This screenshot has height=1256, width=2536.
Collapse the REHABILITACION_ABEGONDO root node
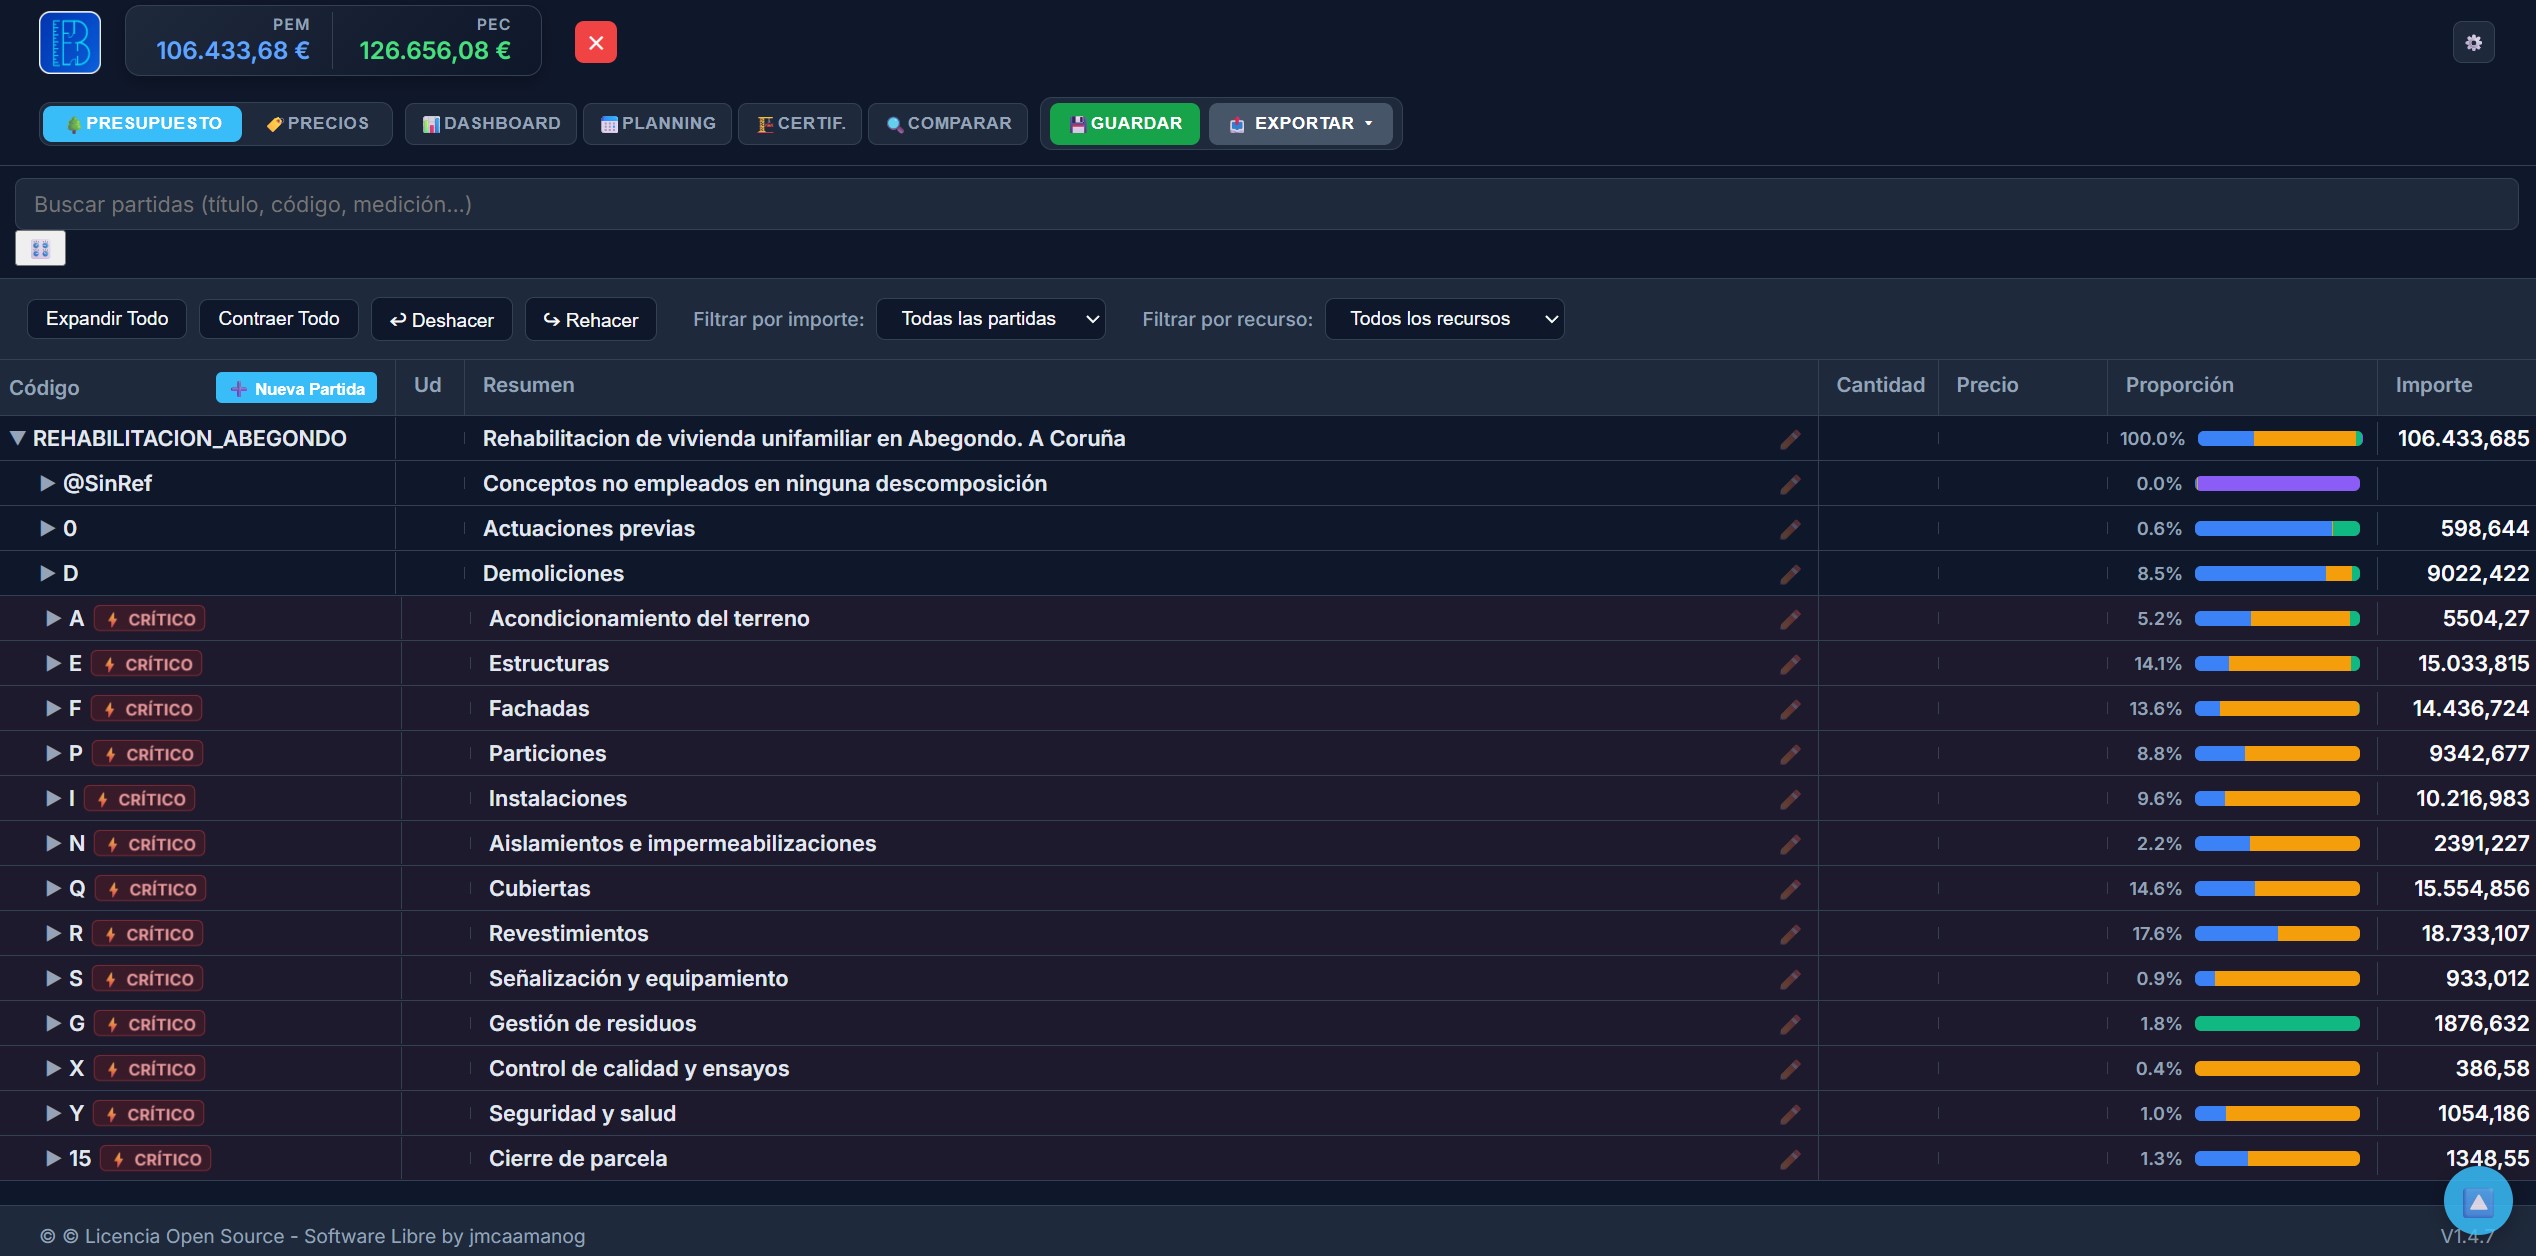tap(17, 438)
